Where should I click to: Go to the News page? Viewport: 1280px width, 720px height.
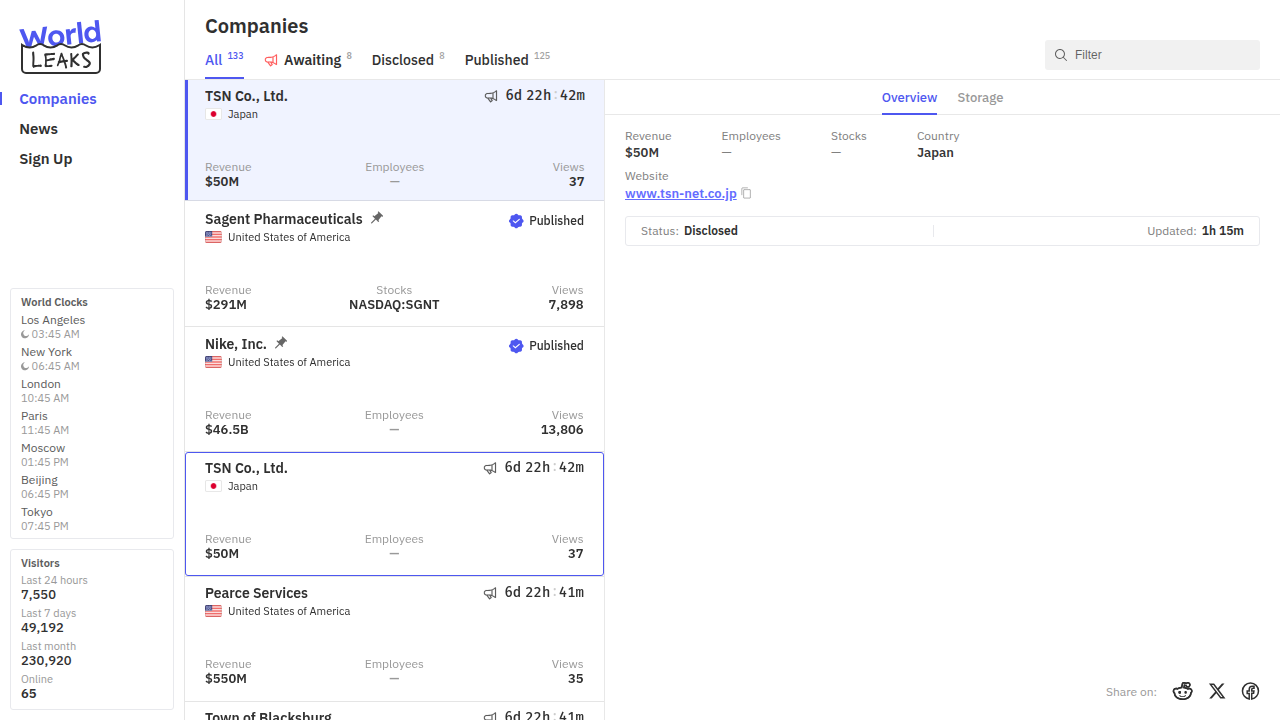click(39, 129)
